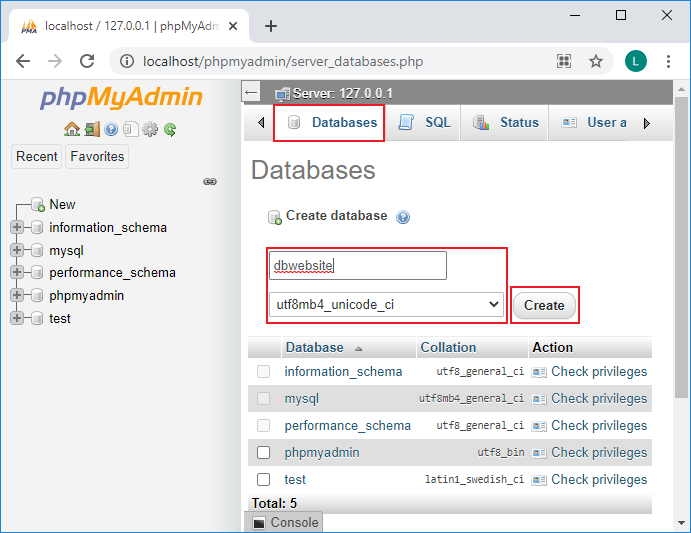
Task: Click browser back arrow
Action: 23,61
